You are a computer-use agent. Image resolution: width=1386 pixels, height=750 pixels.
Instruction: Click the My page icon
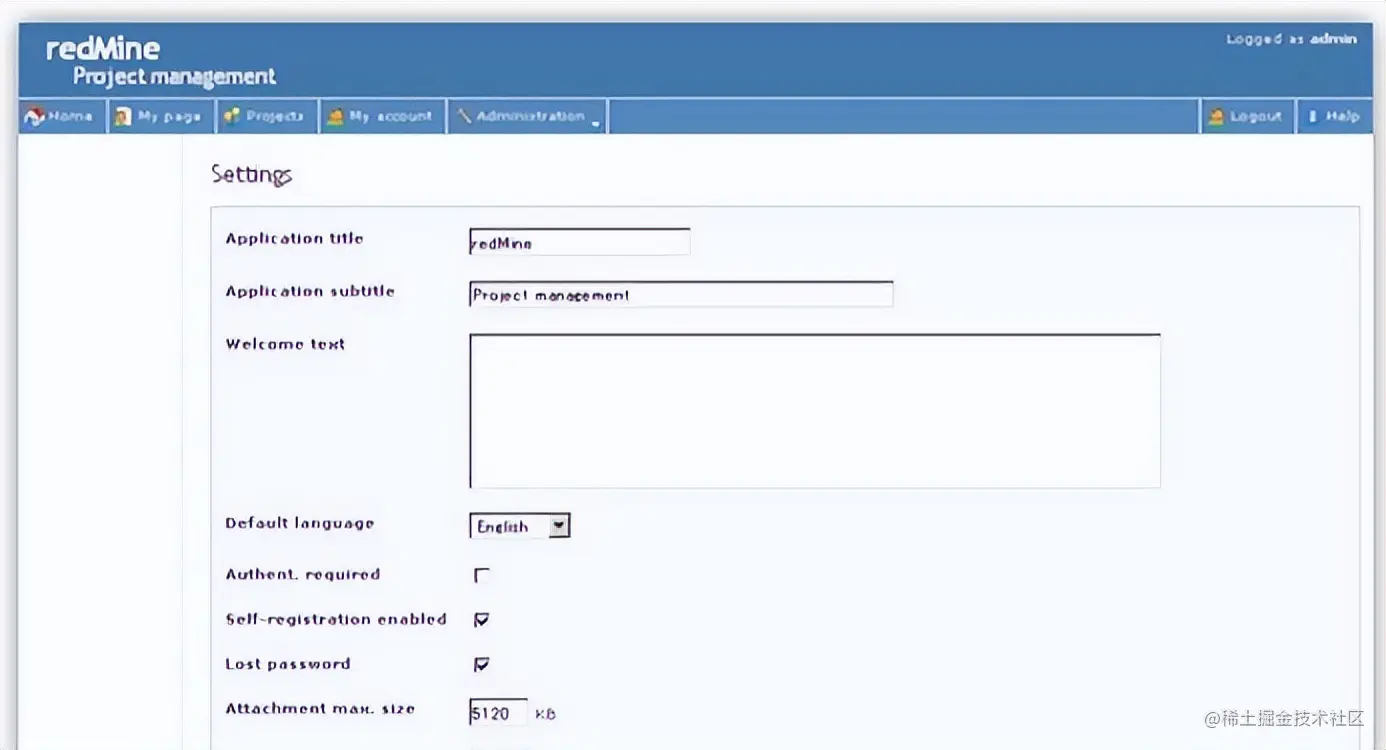pyautogui.click(x=123, y=117)
